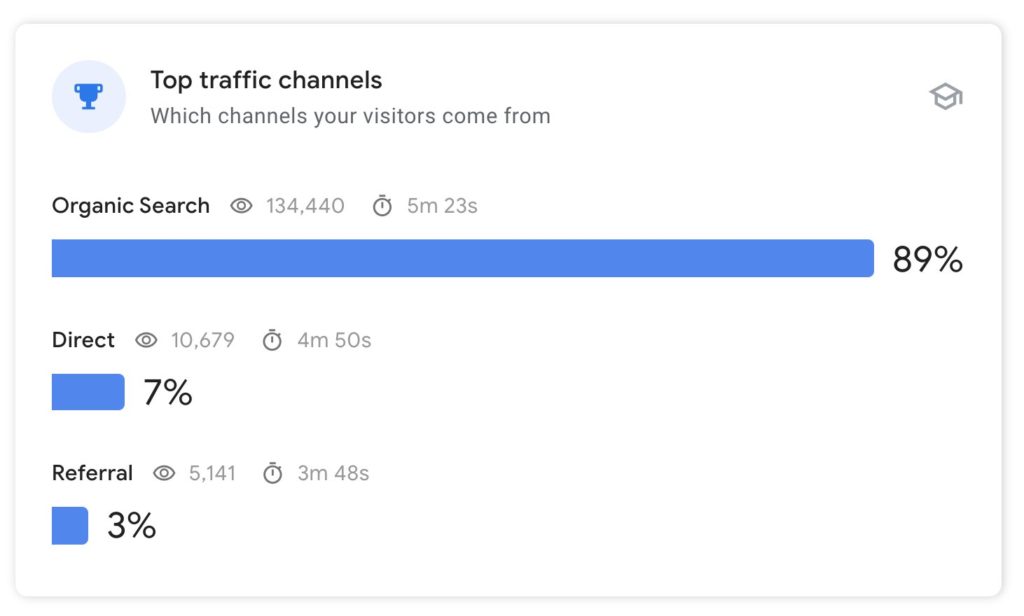Select the Direct channel label
Screen dimensions: 1024x616
pyautogui.click(x=83, y=340)
